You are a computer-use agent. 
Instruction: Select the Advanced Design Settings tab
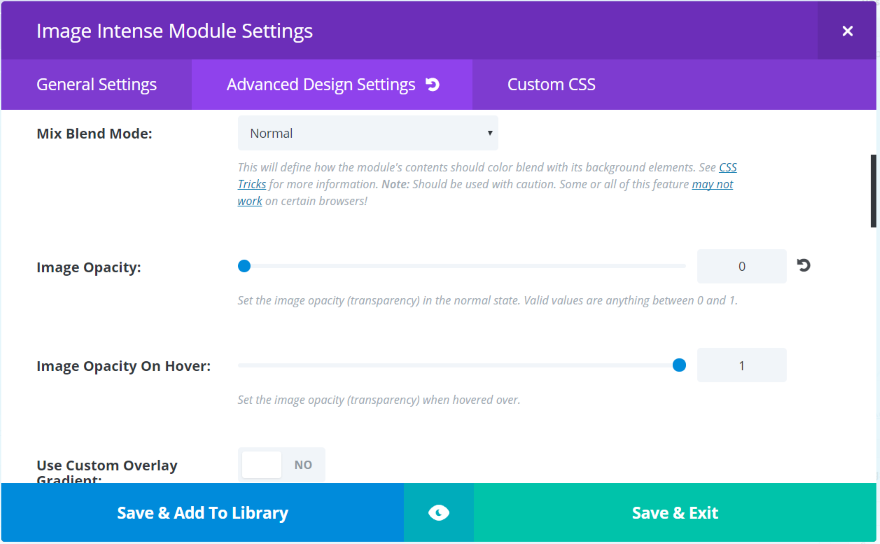320,84
